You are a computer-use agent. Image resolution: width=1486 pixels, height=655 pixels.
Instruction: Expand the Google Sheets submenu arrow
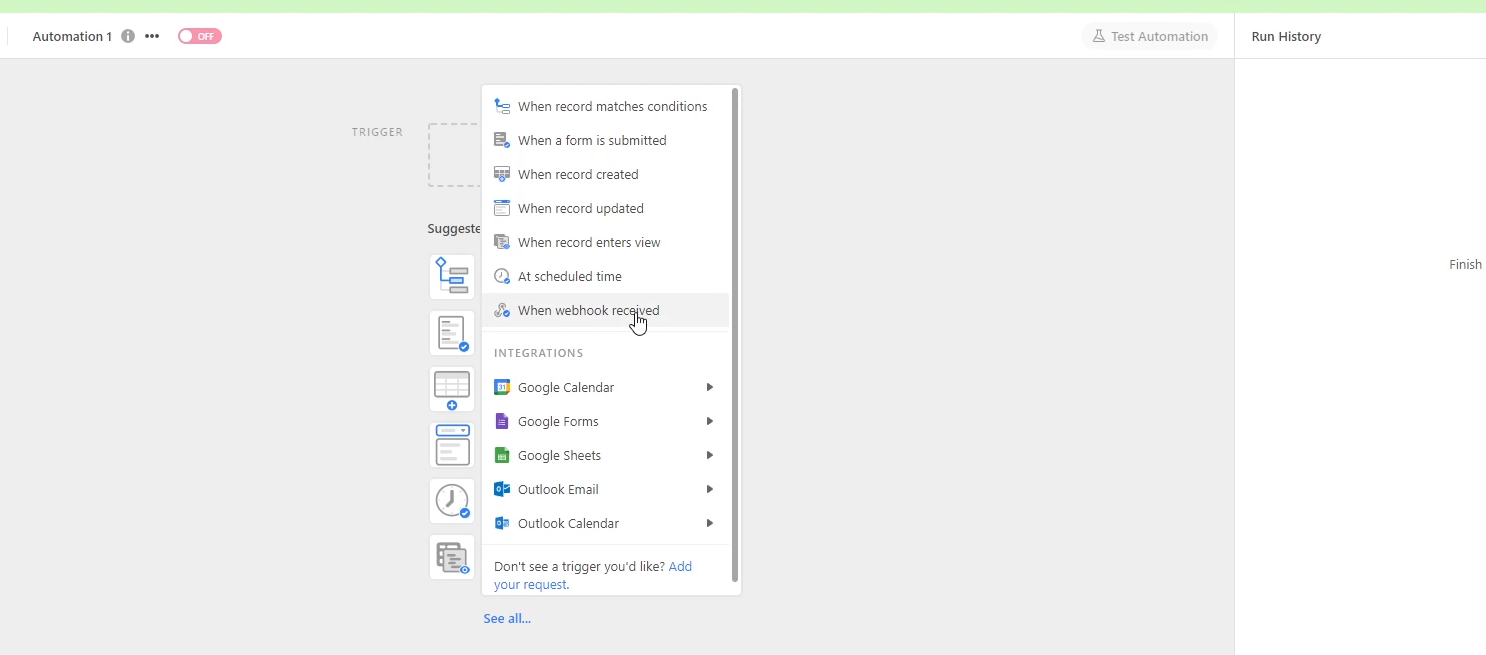click(709, 455)
